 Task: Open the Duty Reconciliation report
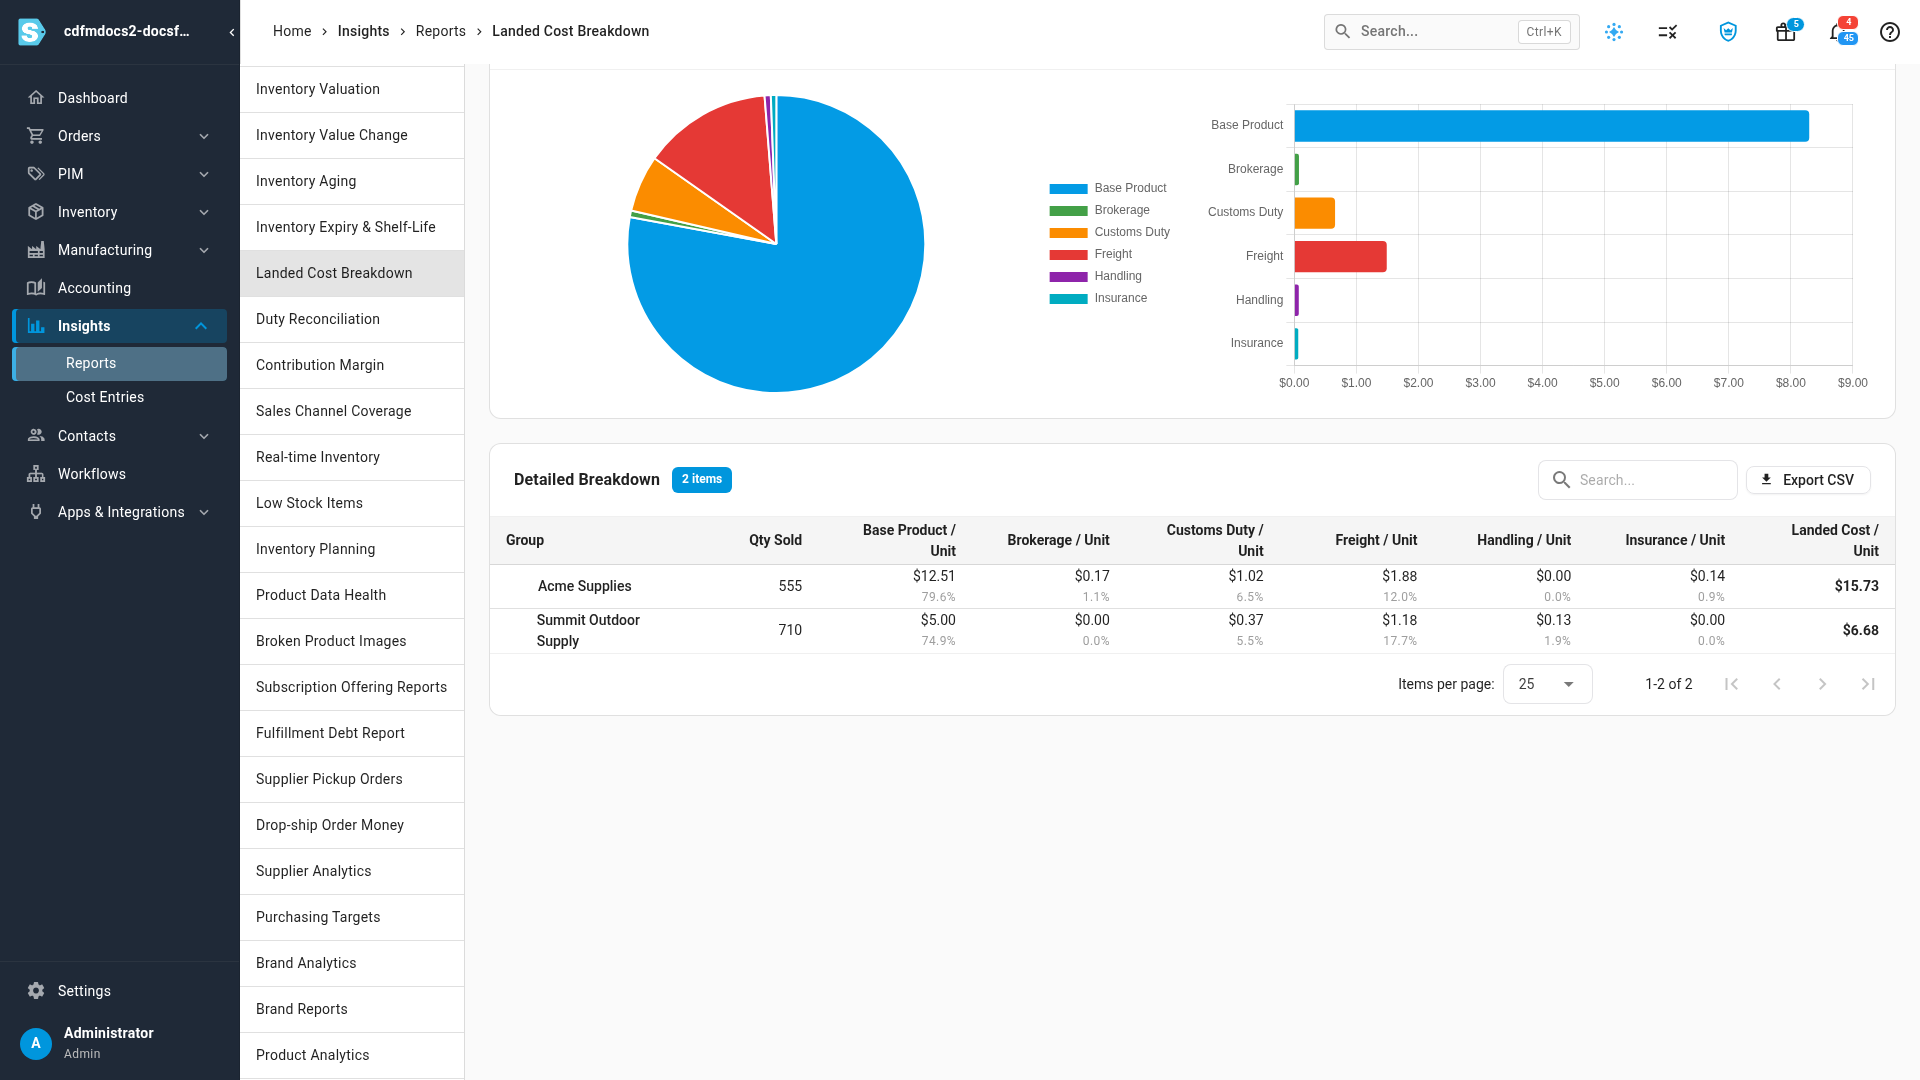[352, 319]
